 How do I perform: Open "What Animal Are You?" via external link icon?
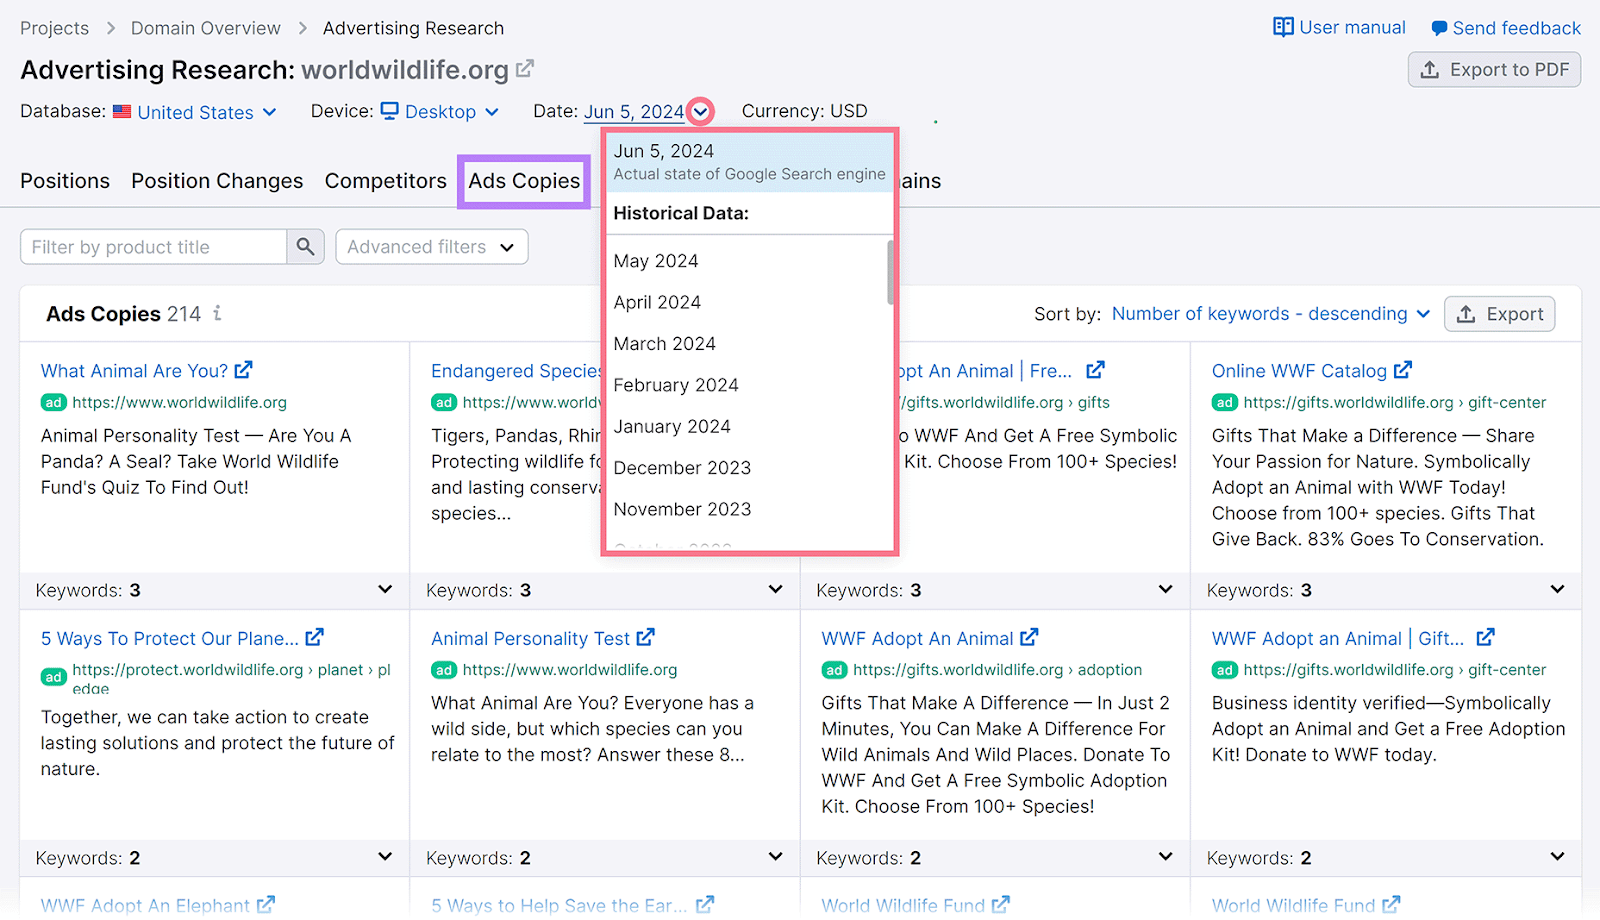(243, 369)
